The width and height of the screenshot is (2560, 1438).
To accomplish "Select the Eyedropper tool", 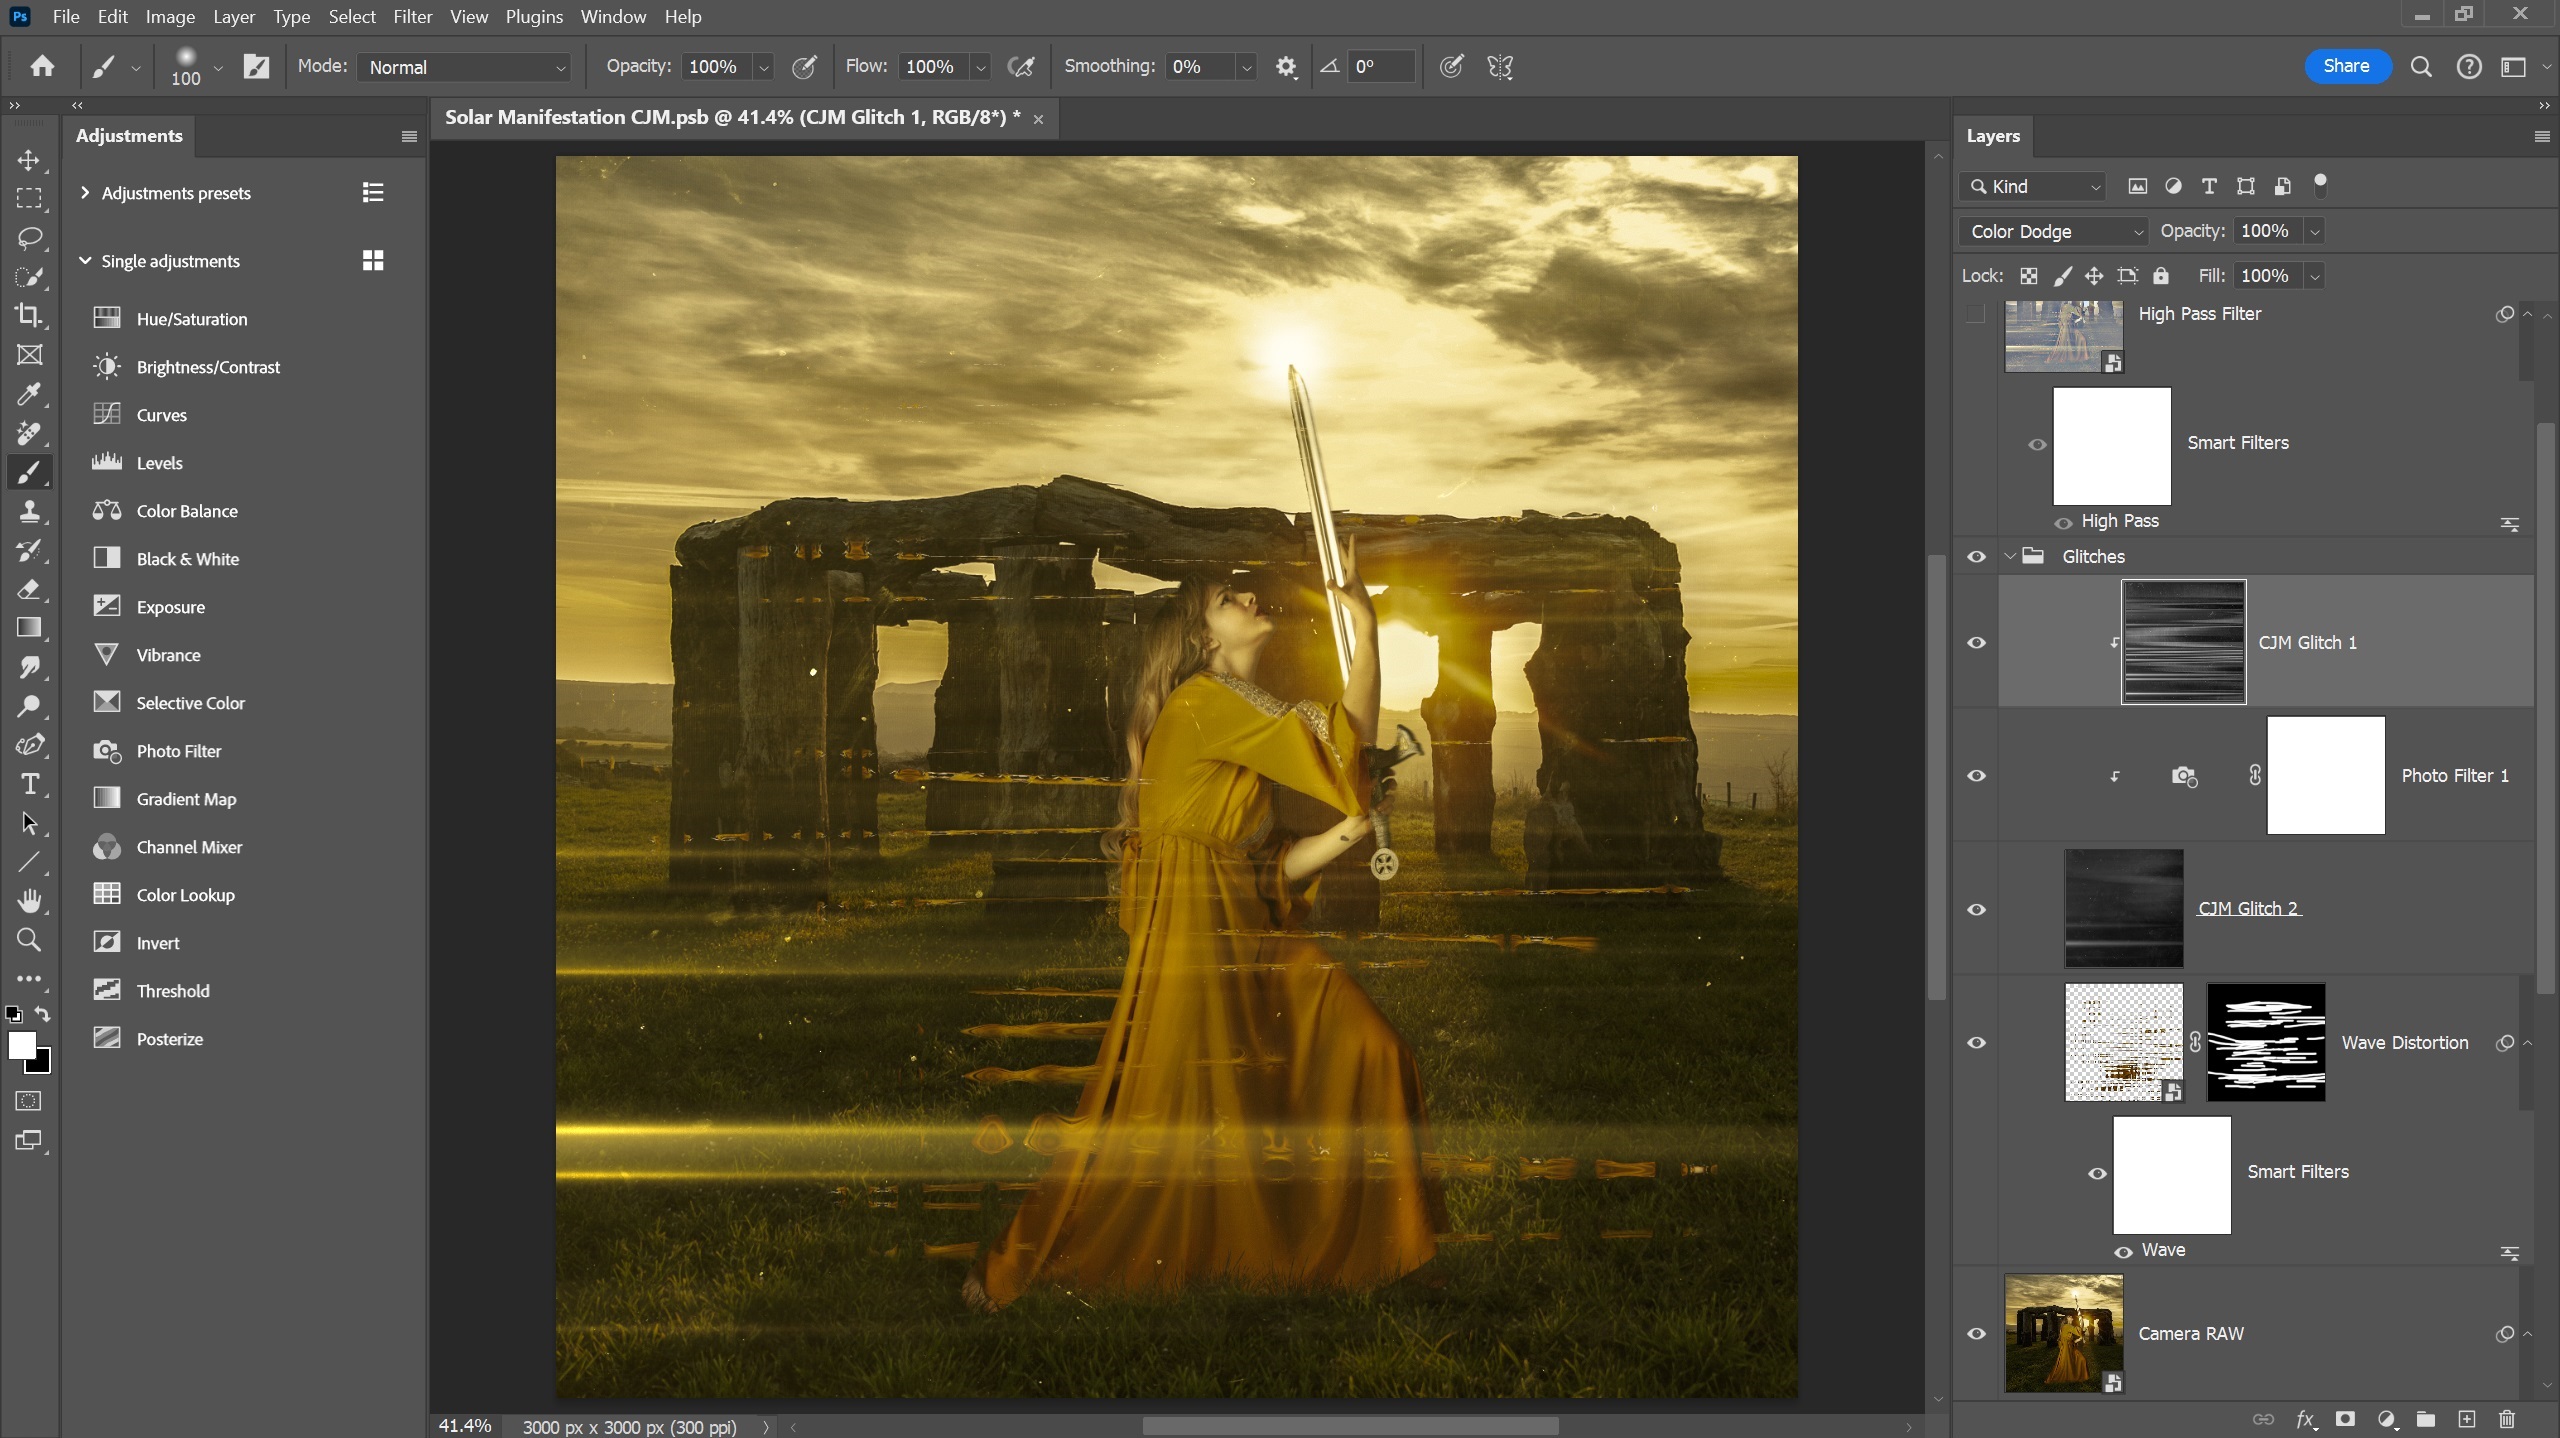I will point(29,395).
